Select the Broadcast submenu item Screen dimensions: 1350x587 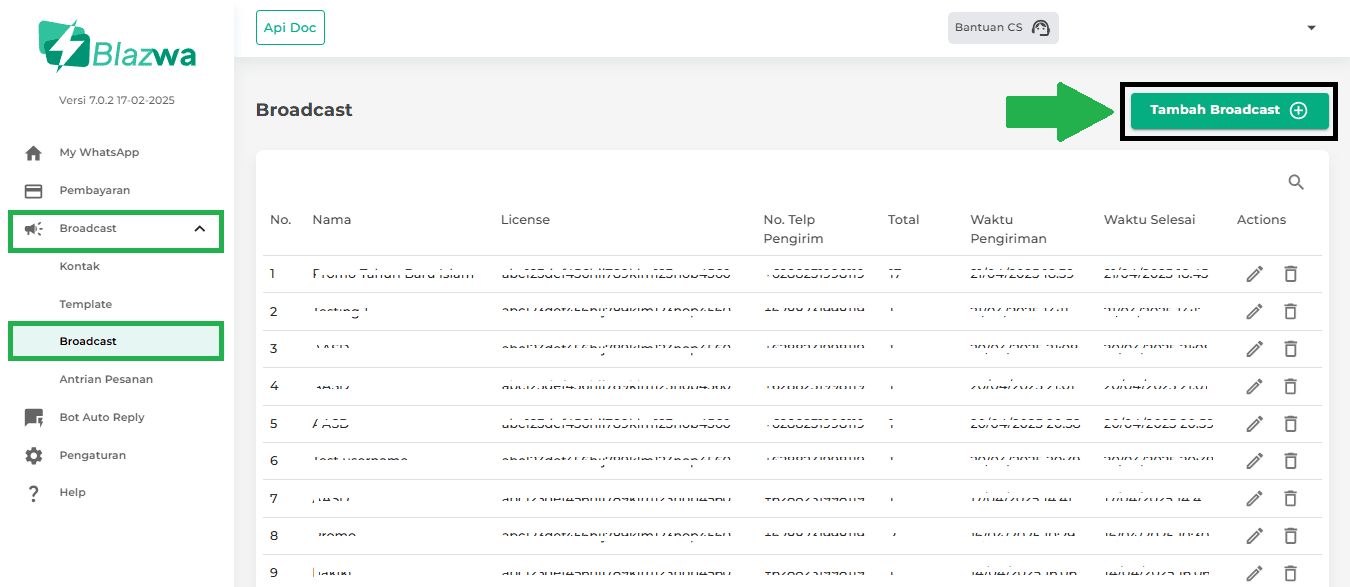point(116,341)
